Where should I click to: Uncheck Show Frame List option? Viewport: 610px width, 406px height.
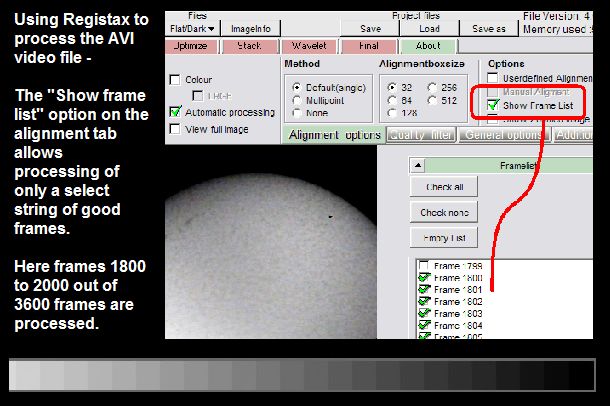[x=493, y=105]
